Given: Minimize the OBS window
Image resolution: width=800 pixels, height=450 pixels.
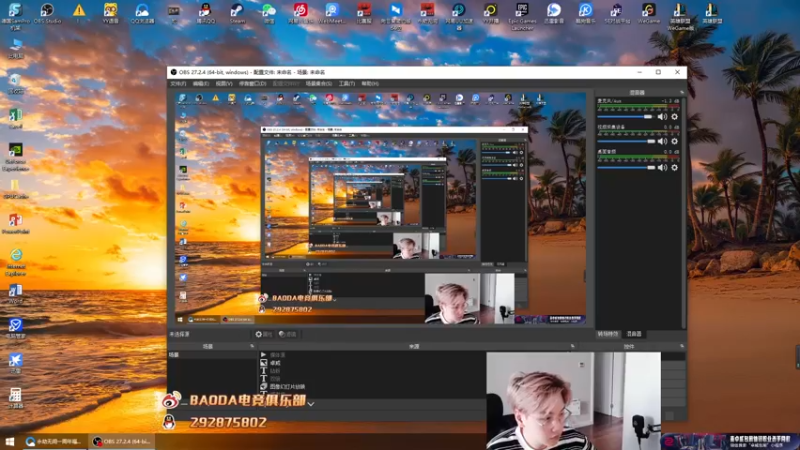Looking at the screenshot, I should pos(639,72).
